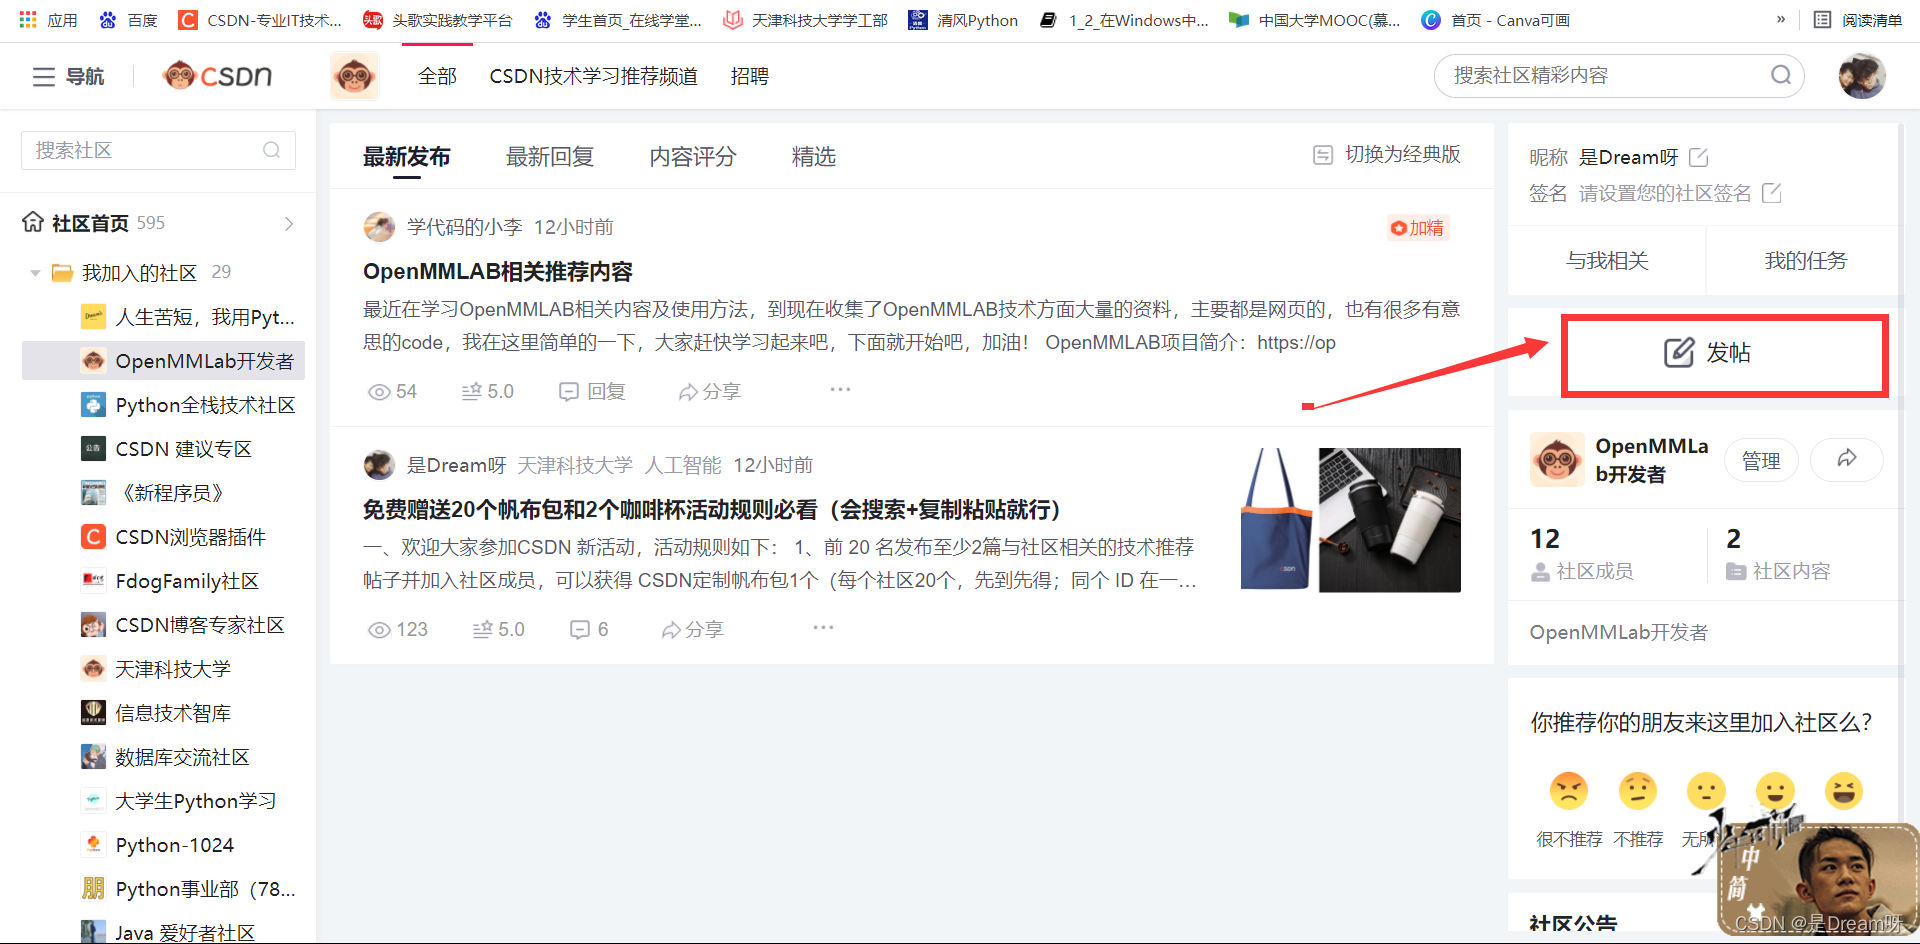This screenshot has width=1920, height=944.
Task: Click the sidebar 搜索社区 input
Action: point(158,150)
